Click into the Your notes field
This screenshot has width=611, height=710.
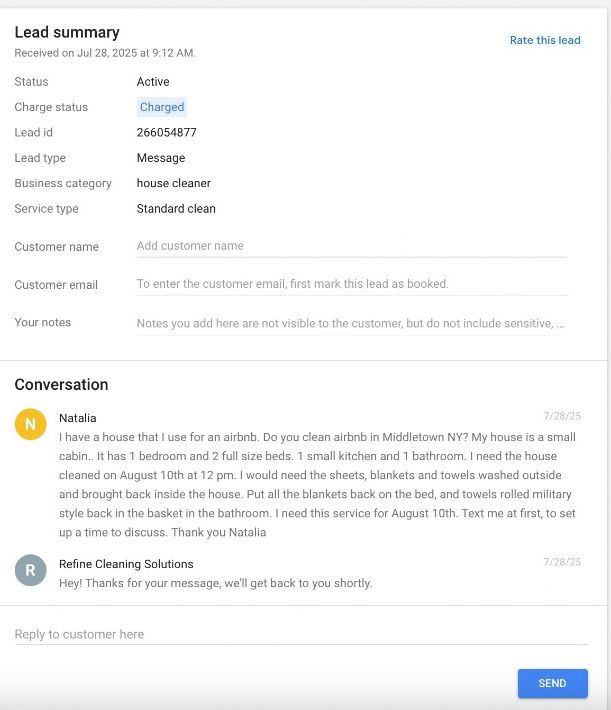(350, 323)
